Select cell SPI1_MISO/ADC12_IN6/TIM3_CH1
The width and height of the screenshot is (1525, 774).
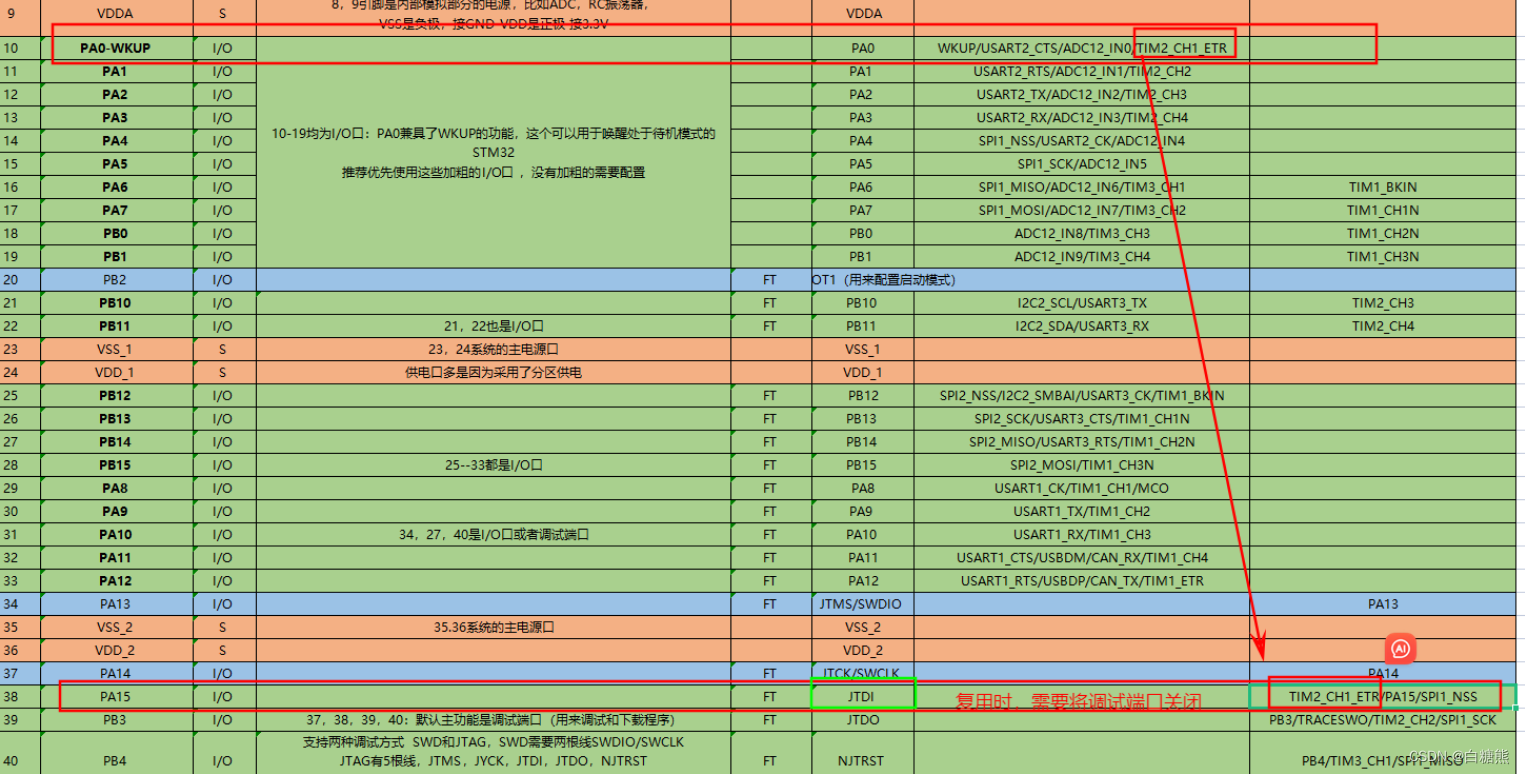point(1082,187)
